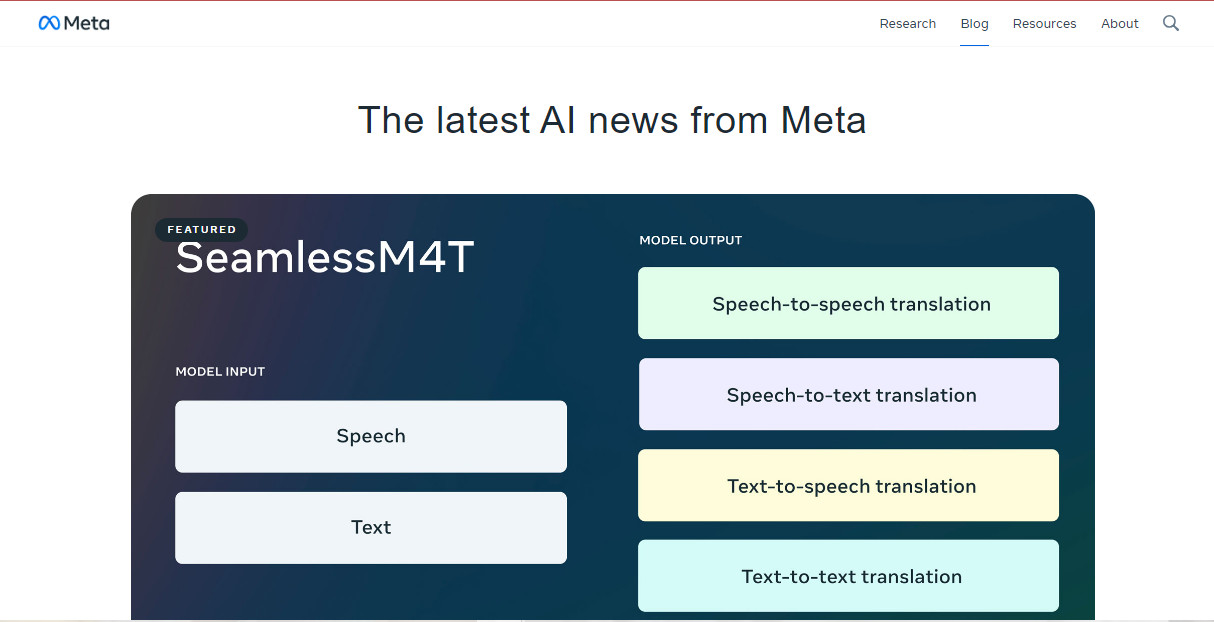Click the Meta wordmark text
Viewport: 1214px width, 622px height.
pos(87,23)
